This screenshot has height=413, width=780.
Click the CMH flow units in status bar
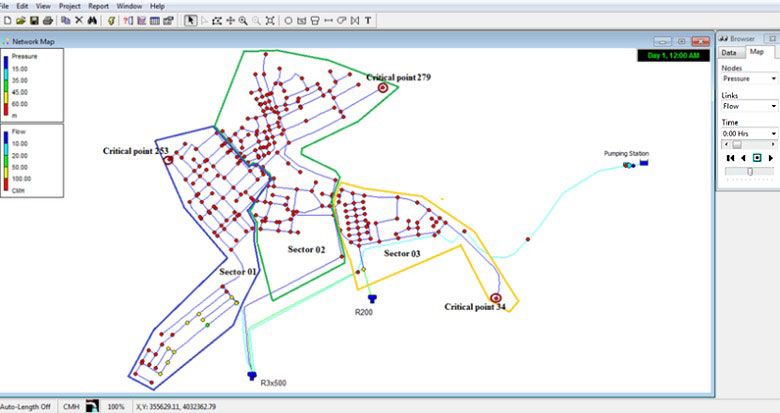pos(71,407)
